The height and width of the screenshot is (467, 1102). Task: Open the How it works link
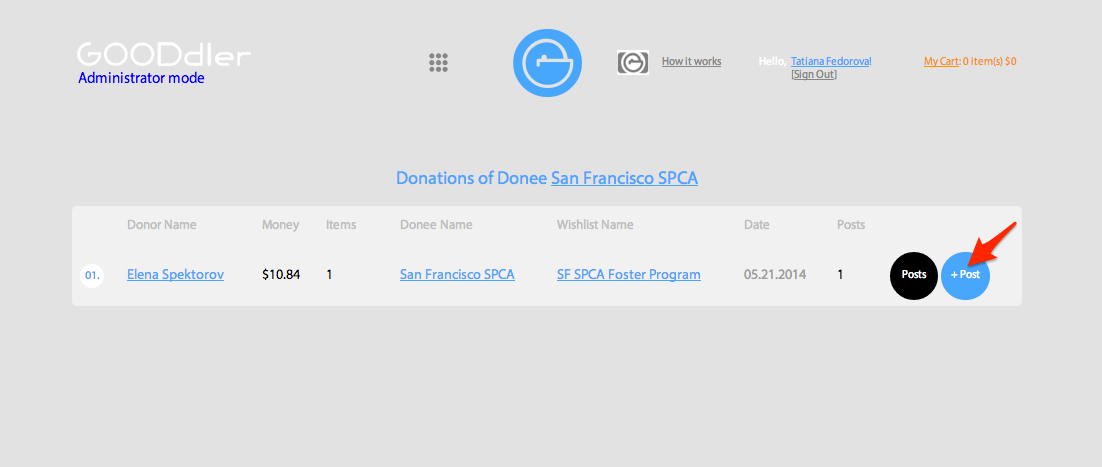(x=692, y=61)
